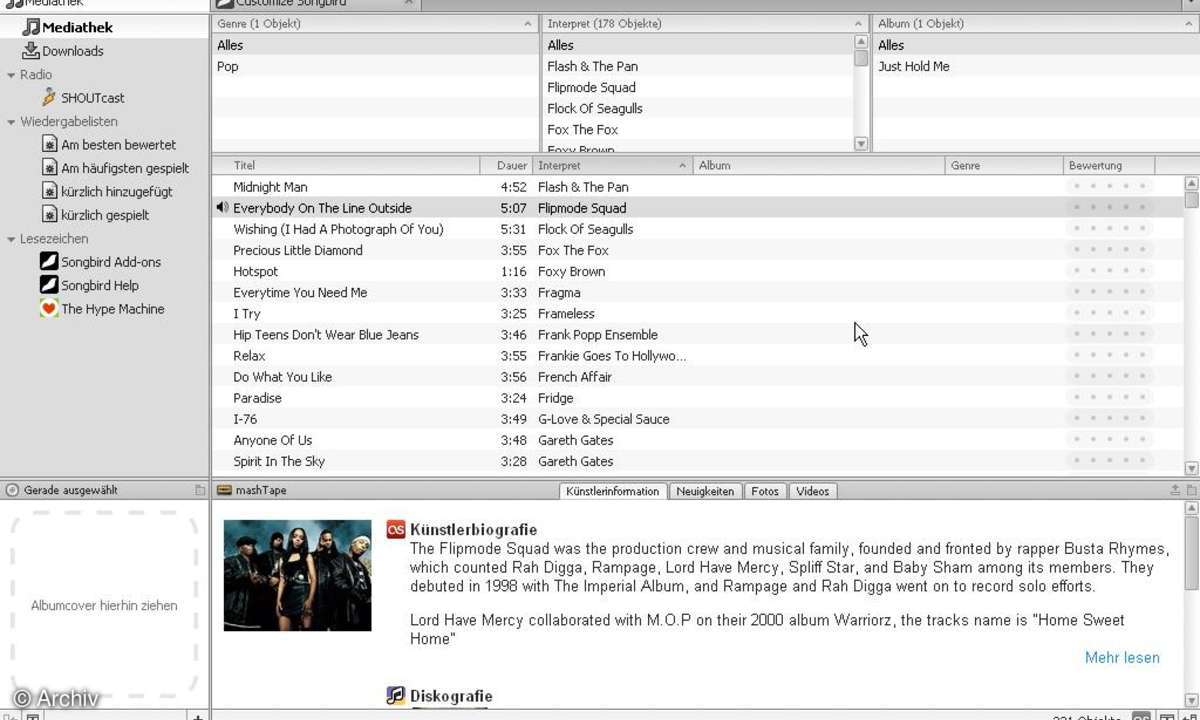Open the Songbird Help bookmark icon
Image resolution: width=1200 pixels, height=720 pixels.
49,285
